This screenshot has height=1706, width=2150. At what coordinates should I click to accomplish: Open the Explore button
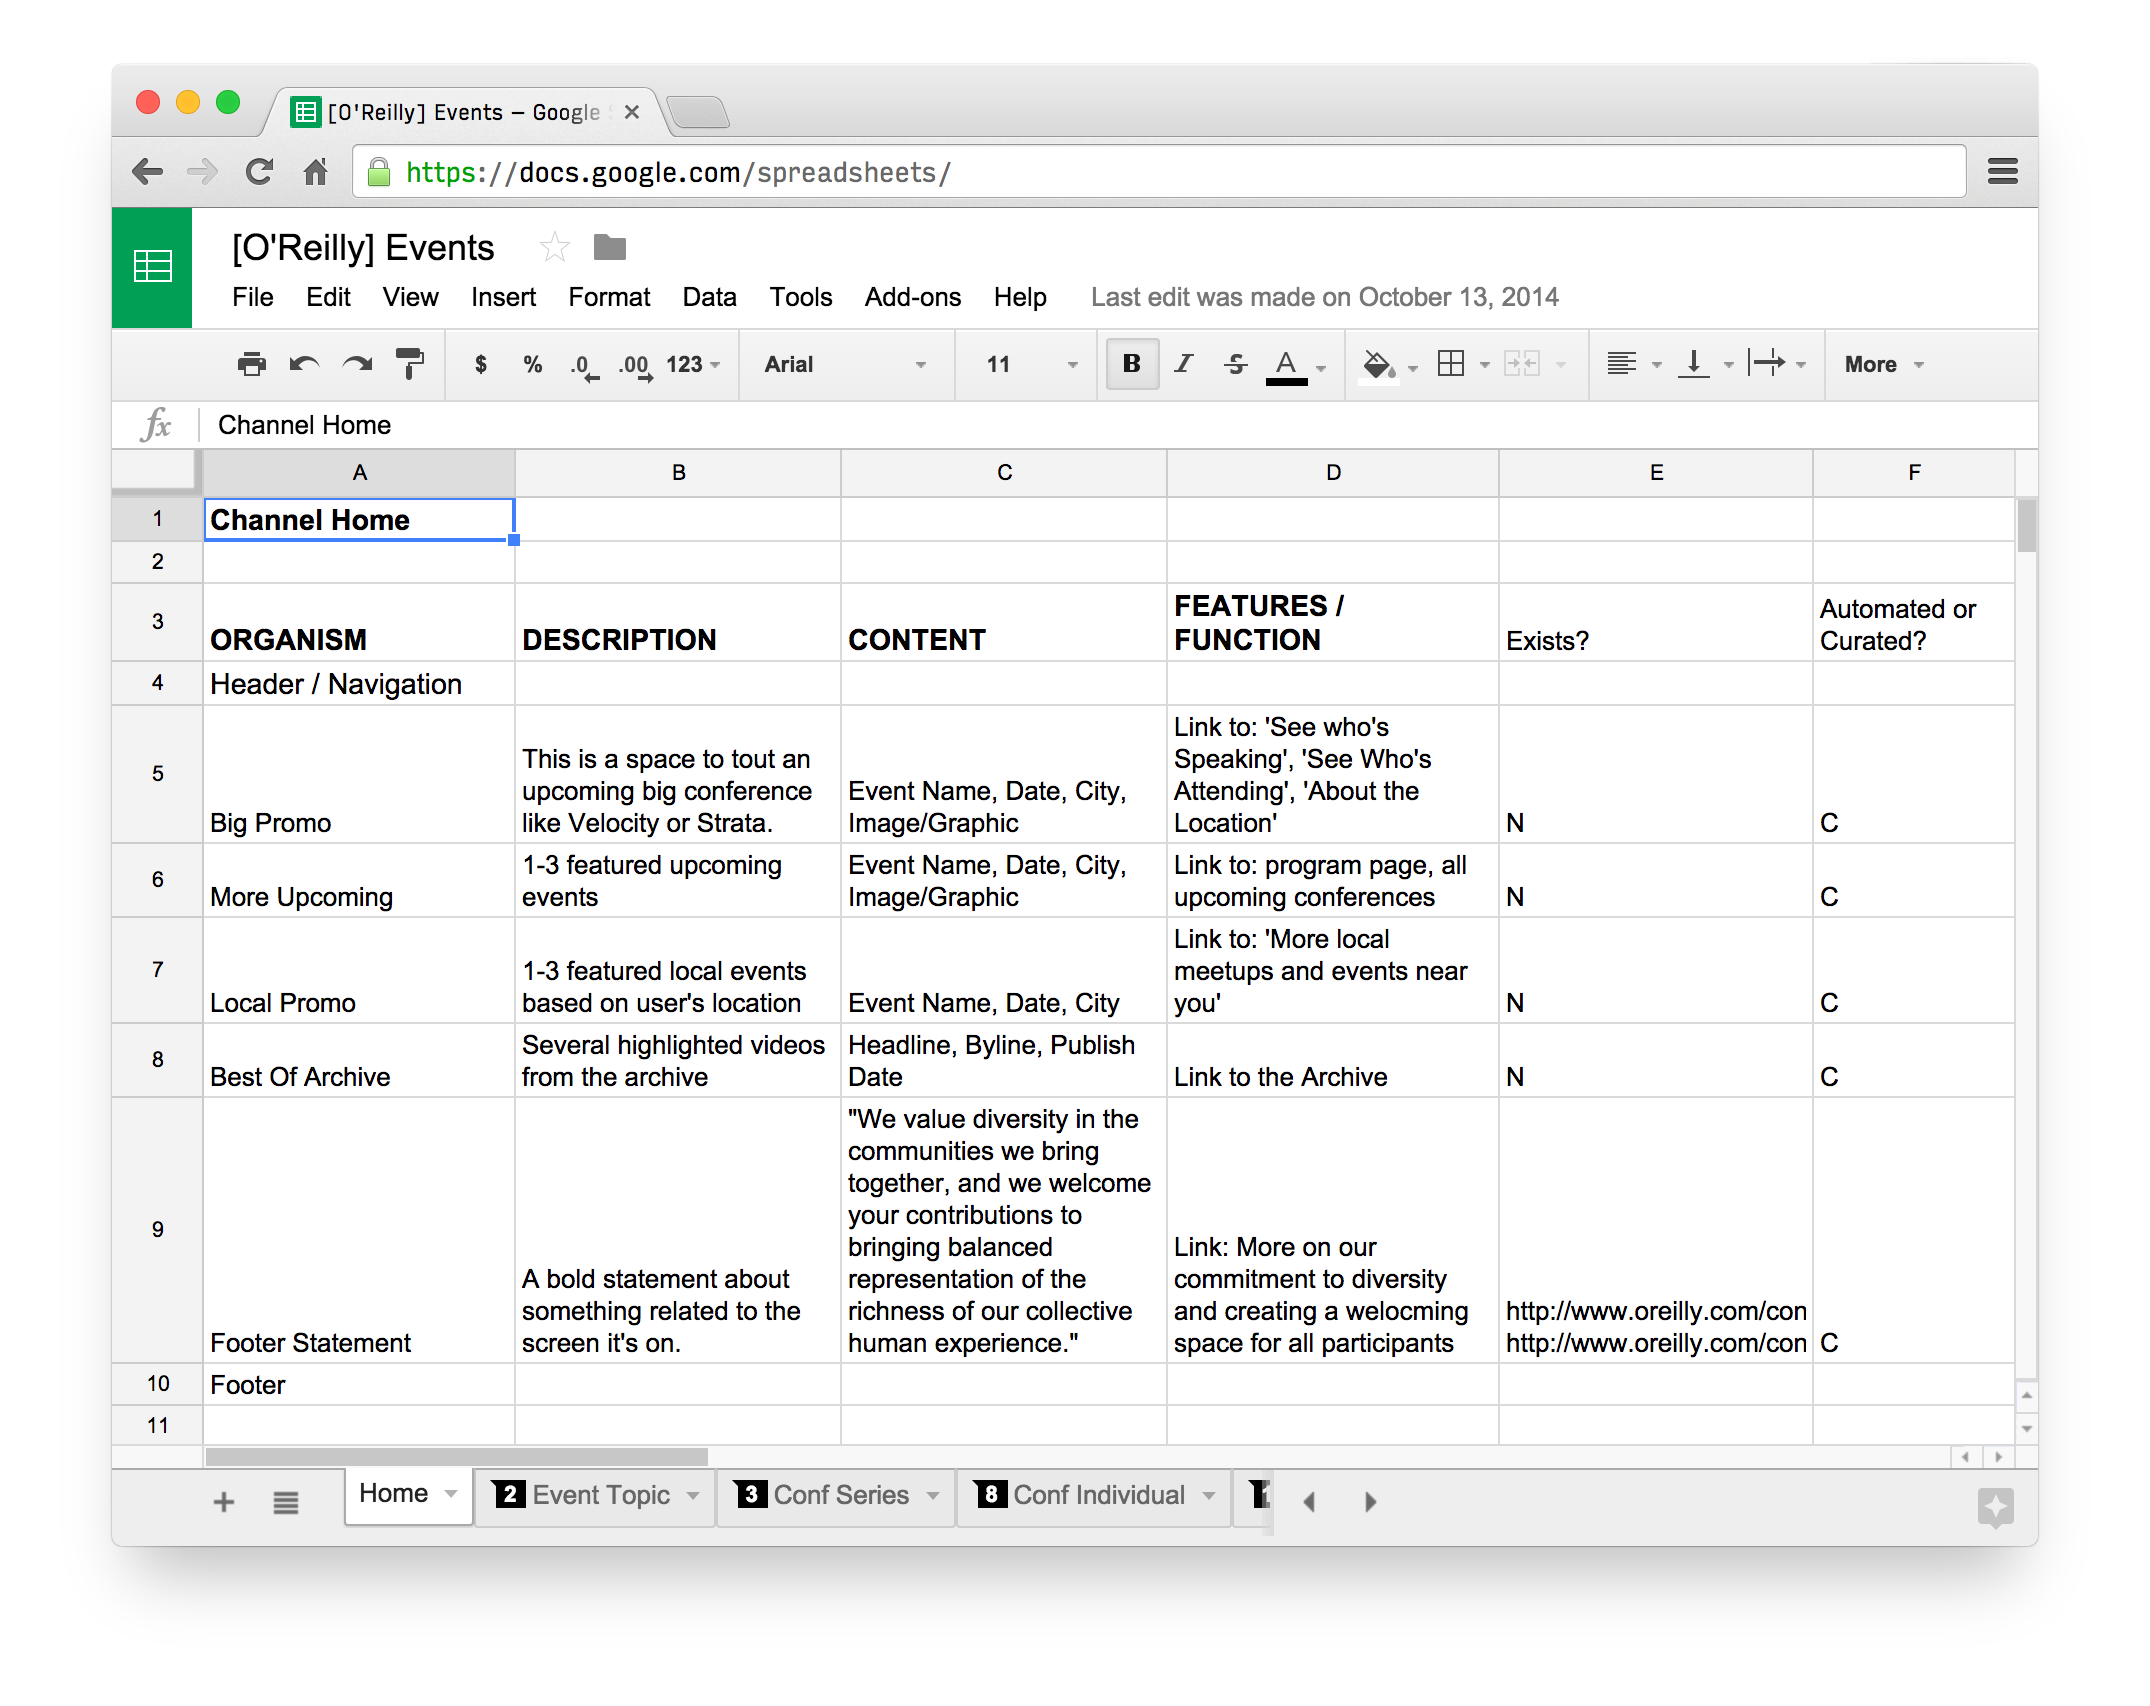tap(1995, 1506)
